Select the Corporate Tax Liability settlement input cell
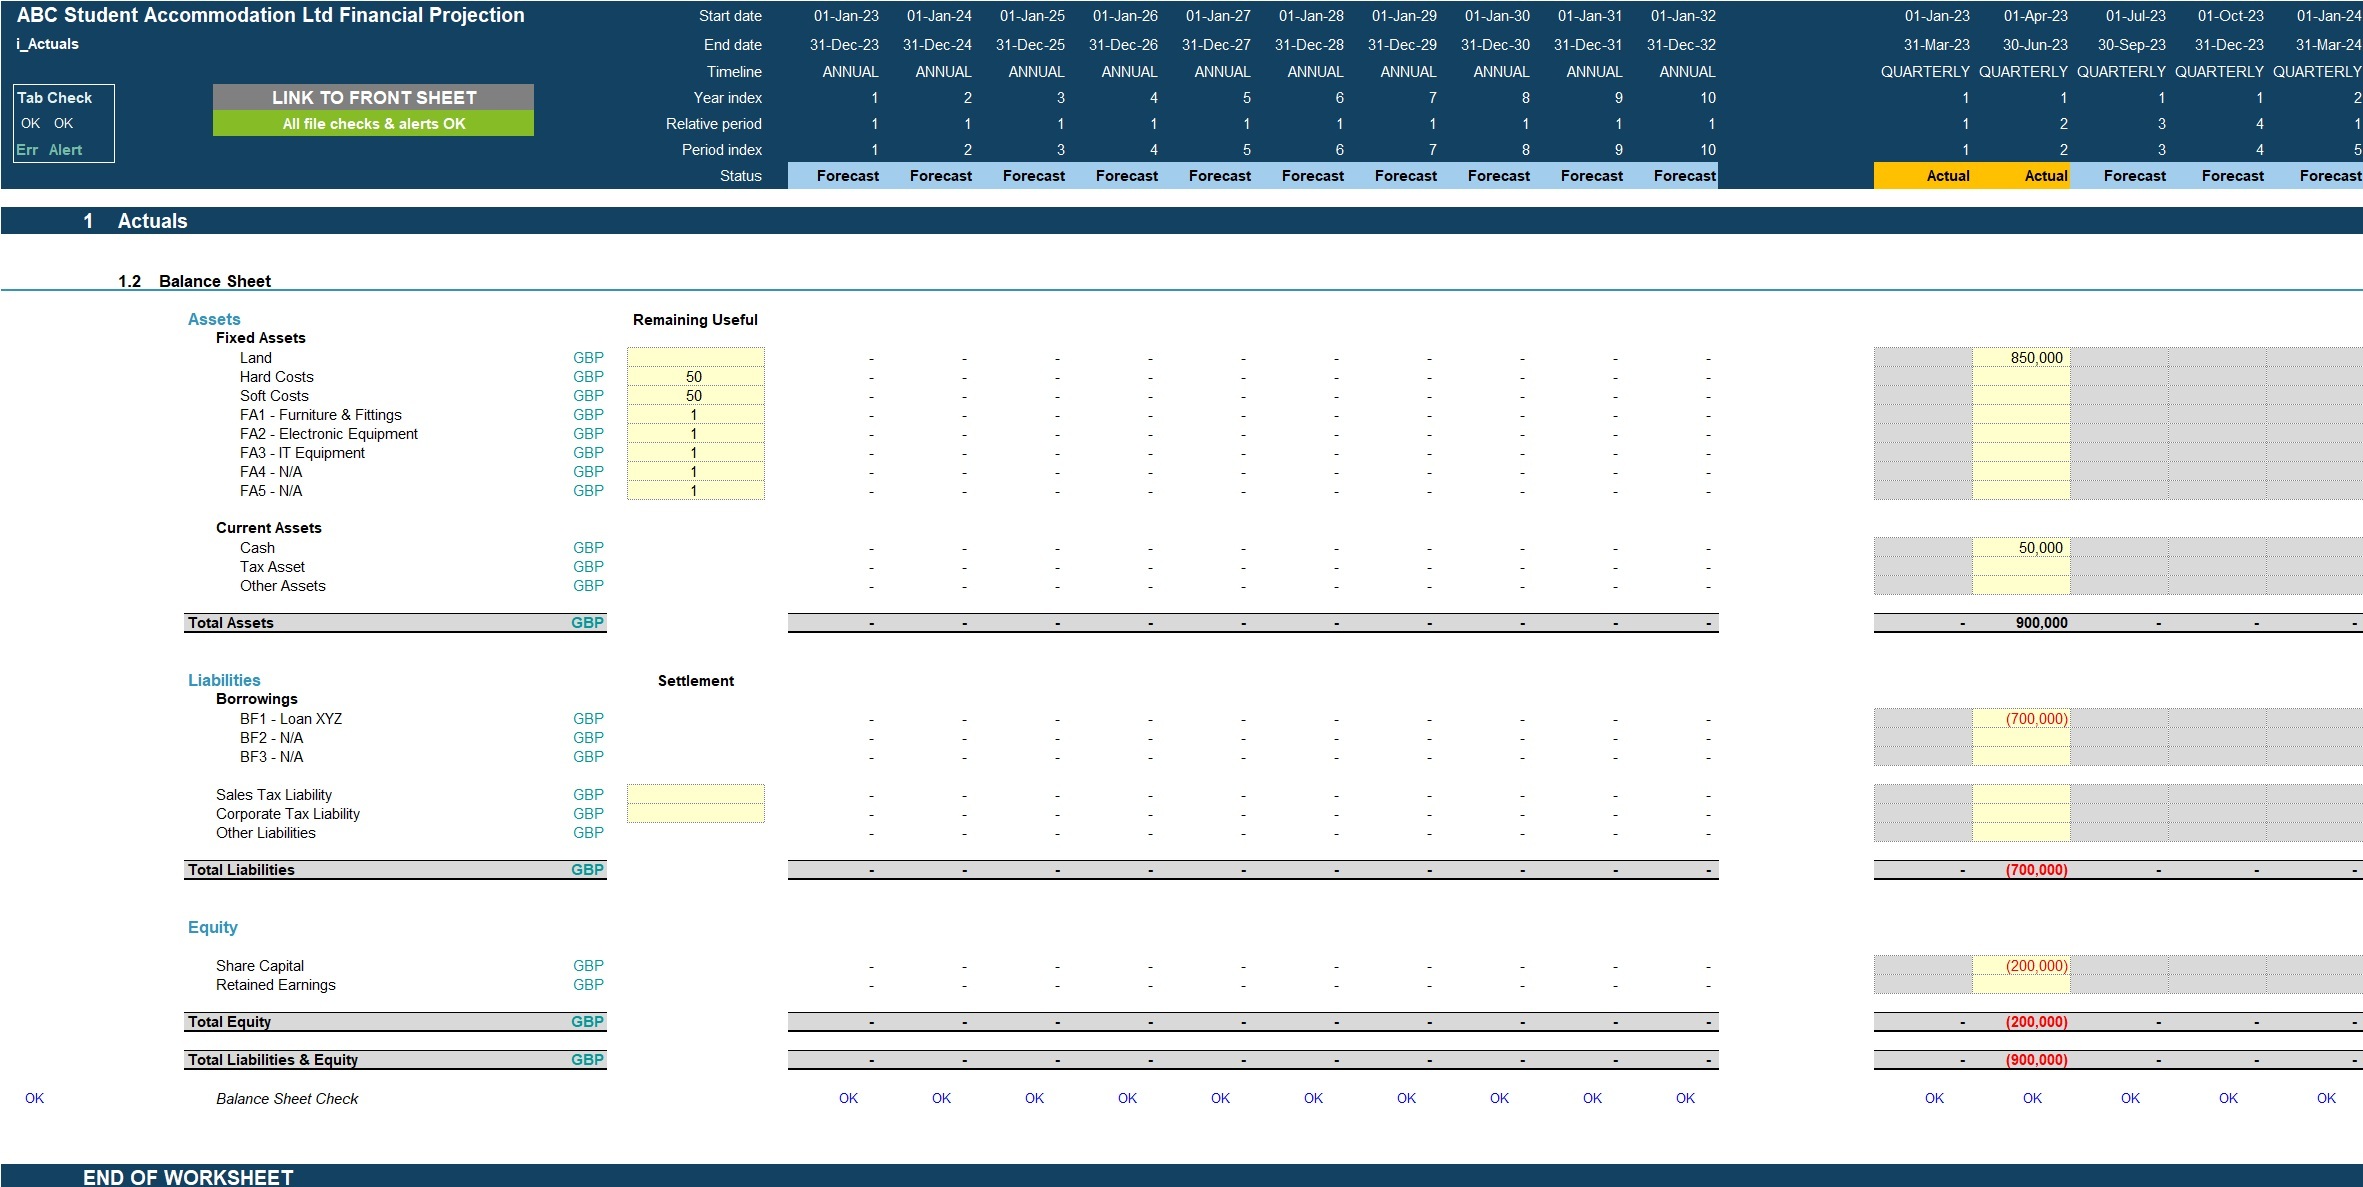2363x1187 pixels. point(695,813)
